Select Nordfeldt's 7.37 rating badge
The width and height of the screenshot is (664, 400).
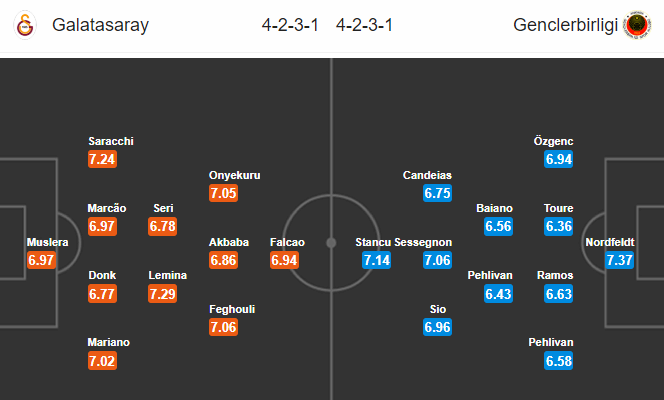coord(620,260)
